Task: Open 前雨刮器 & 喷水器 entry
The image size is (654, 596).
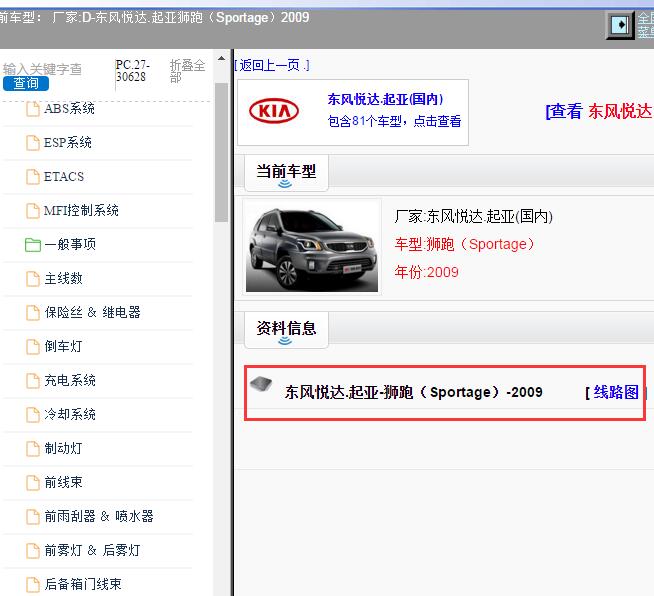Action: pyautogui.click(x=99, y=516)
